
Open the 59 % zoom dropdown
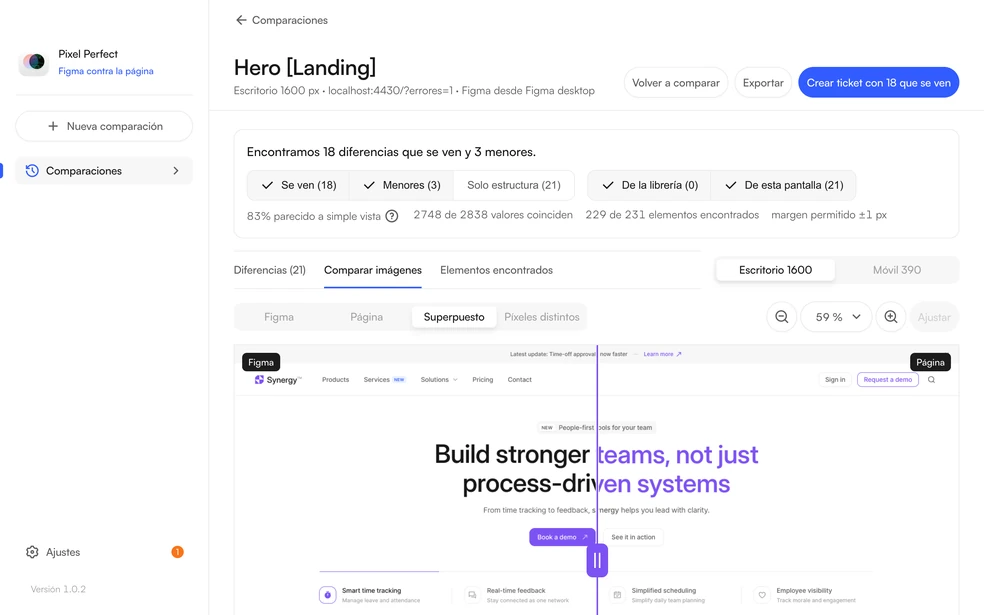pos(836,317)
